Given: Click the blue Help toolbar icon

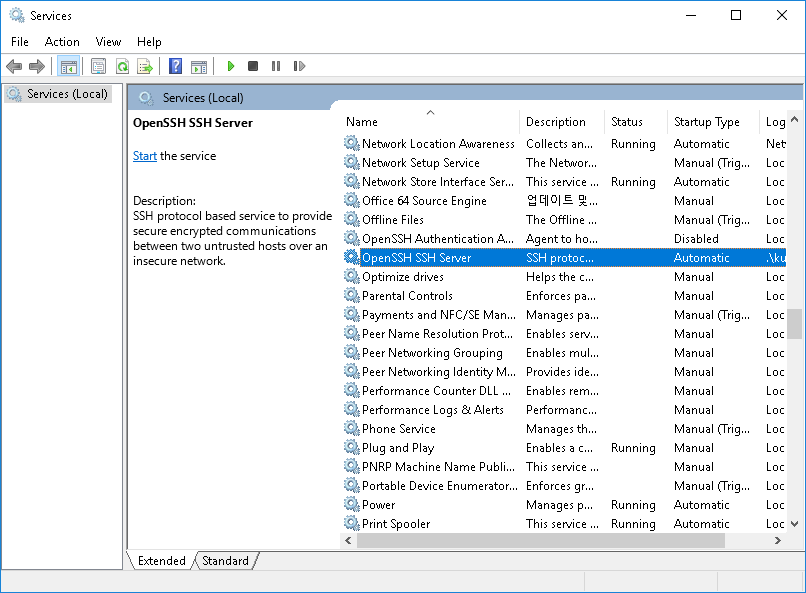Looking at the screenshot, I should [x=176, y=66].
